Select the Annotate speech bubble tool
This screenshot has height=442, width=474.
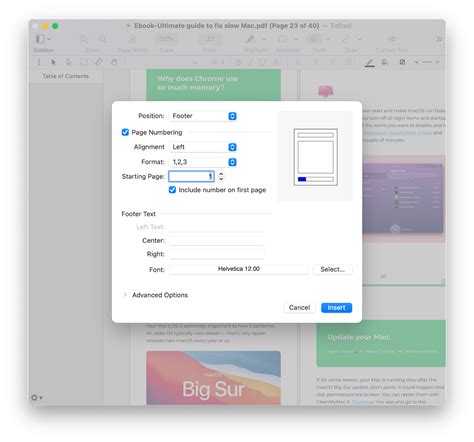point(282,39)
